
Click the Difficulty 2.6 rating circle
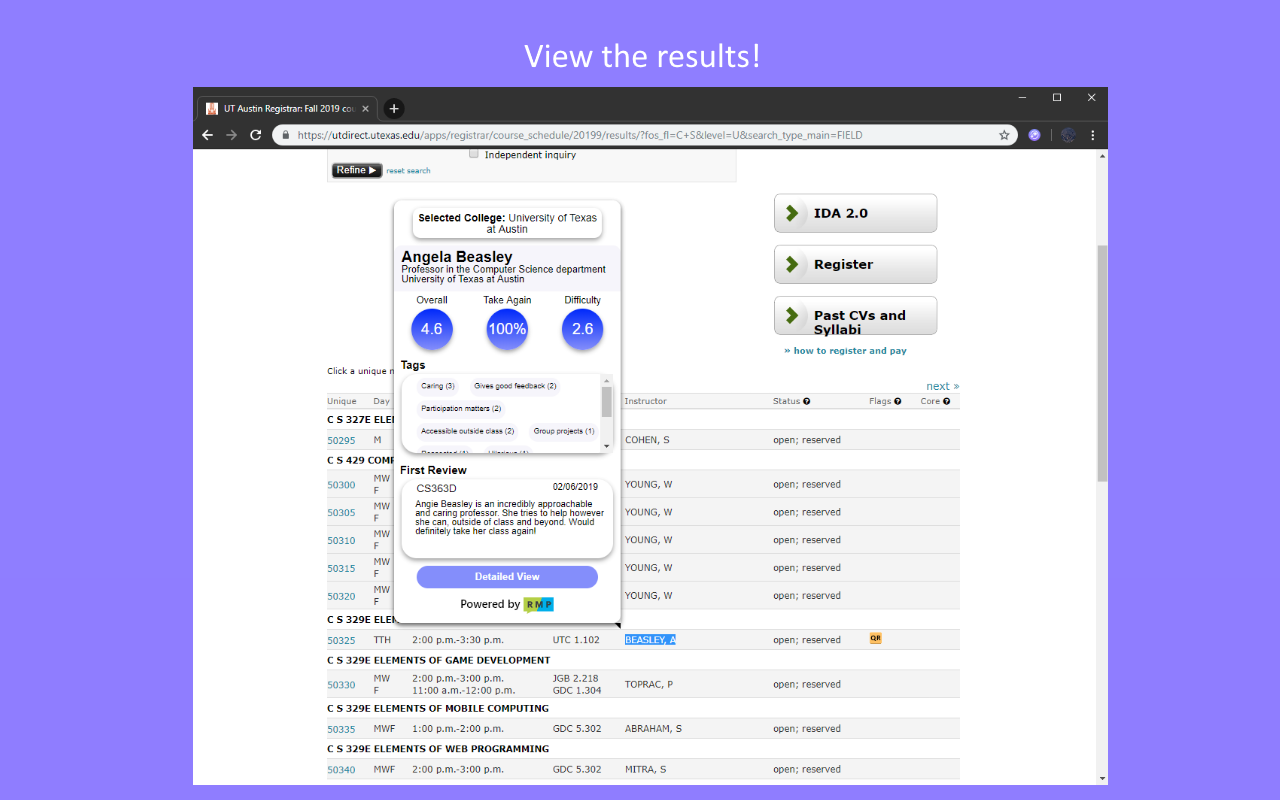pos(582,329)
